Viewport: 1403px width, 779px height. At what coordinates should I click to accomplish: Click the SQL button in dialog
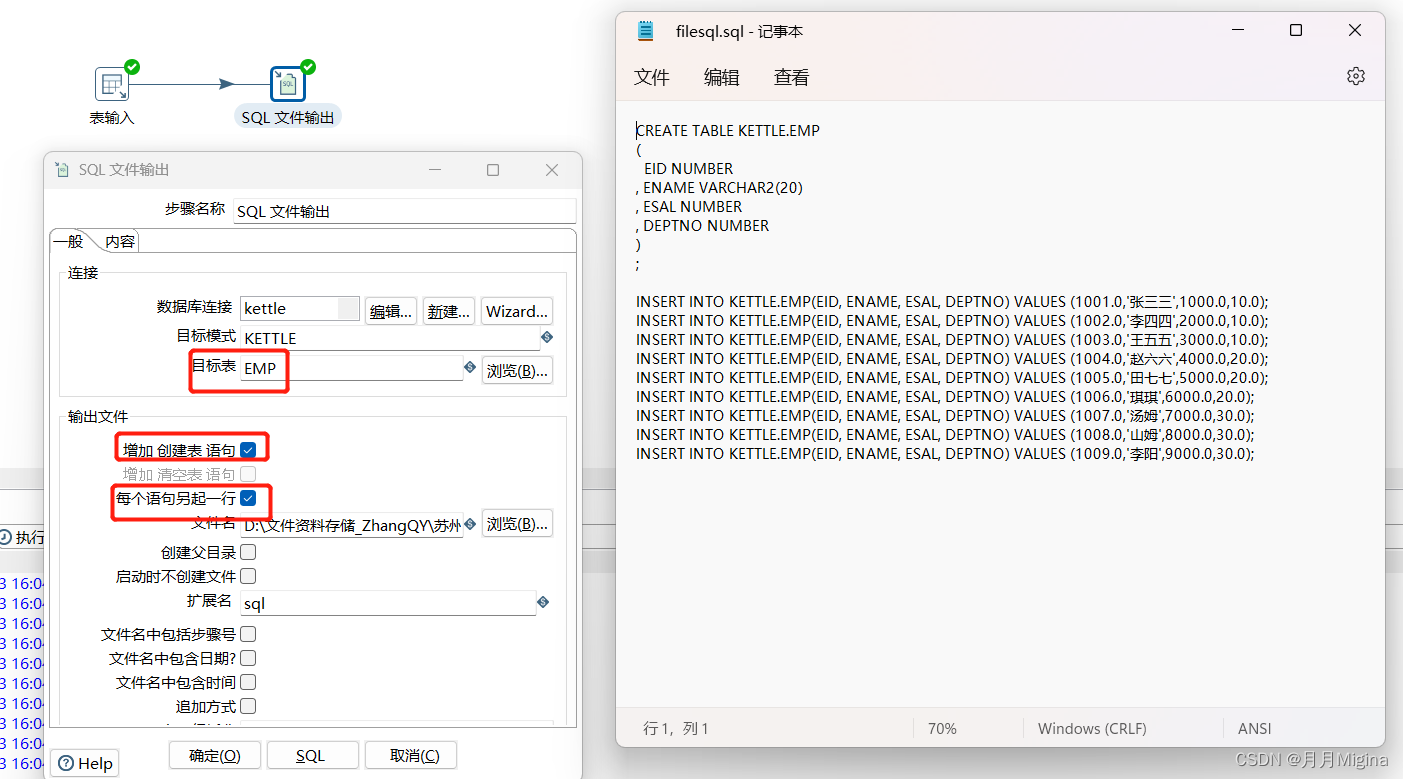click(x=311, y=755)
